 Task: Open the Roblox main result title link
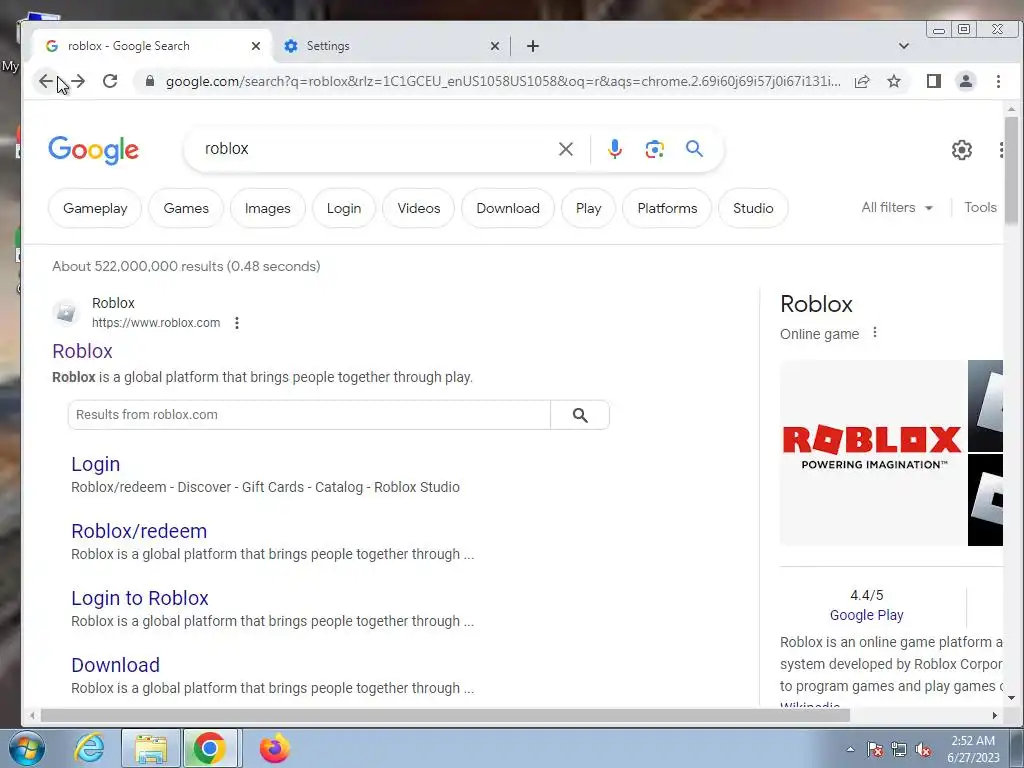tap(82, 351)
